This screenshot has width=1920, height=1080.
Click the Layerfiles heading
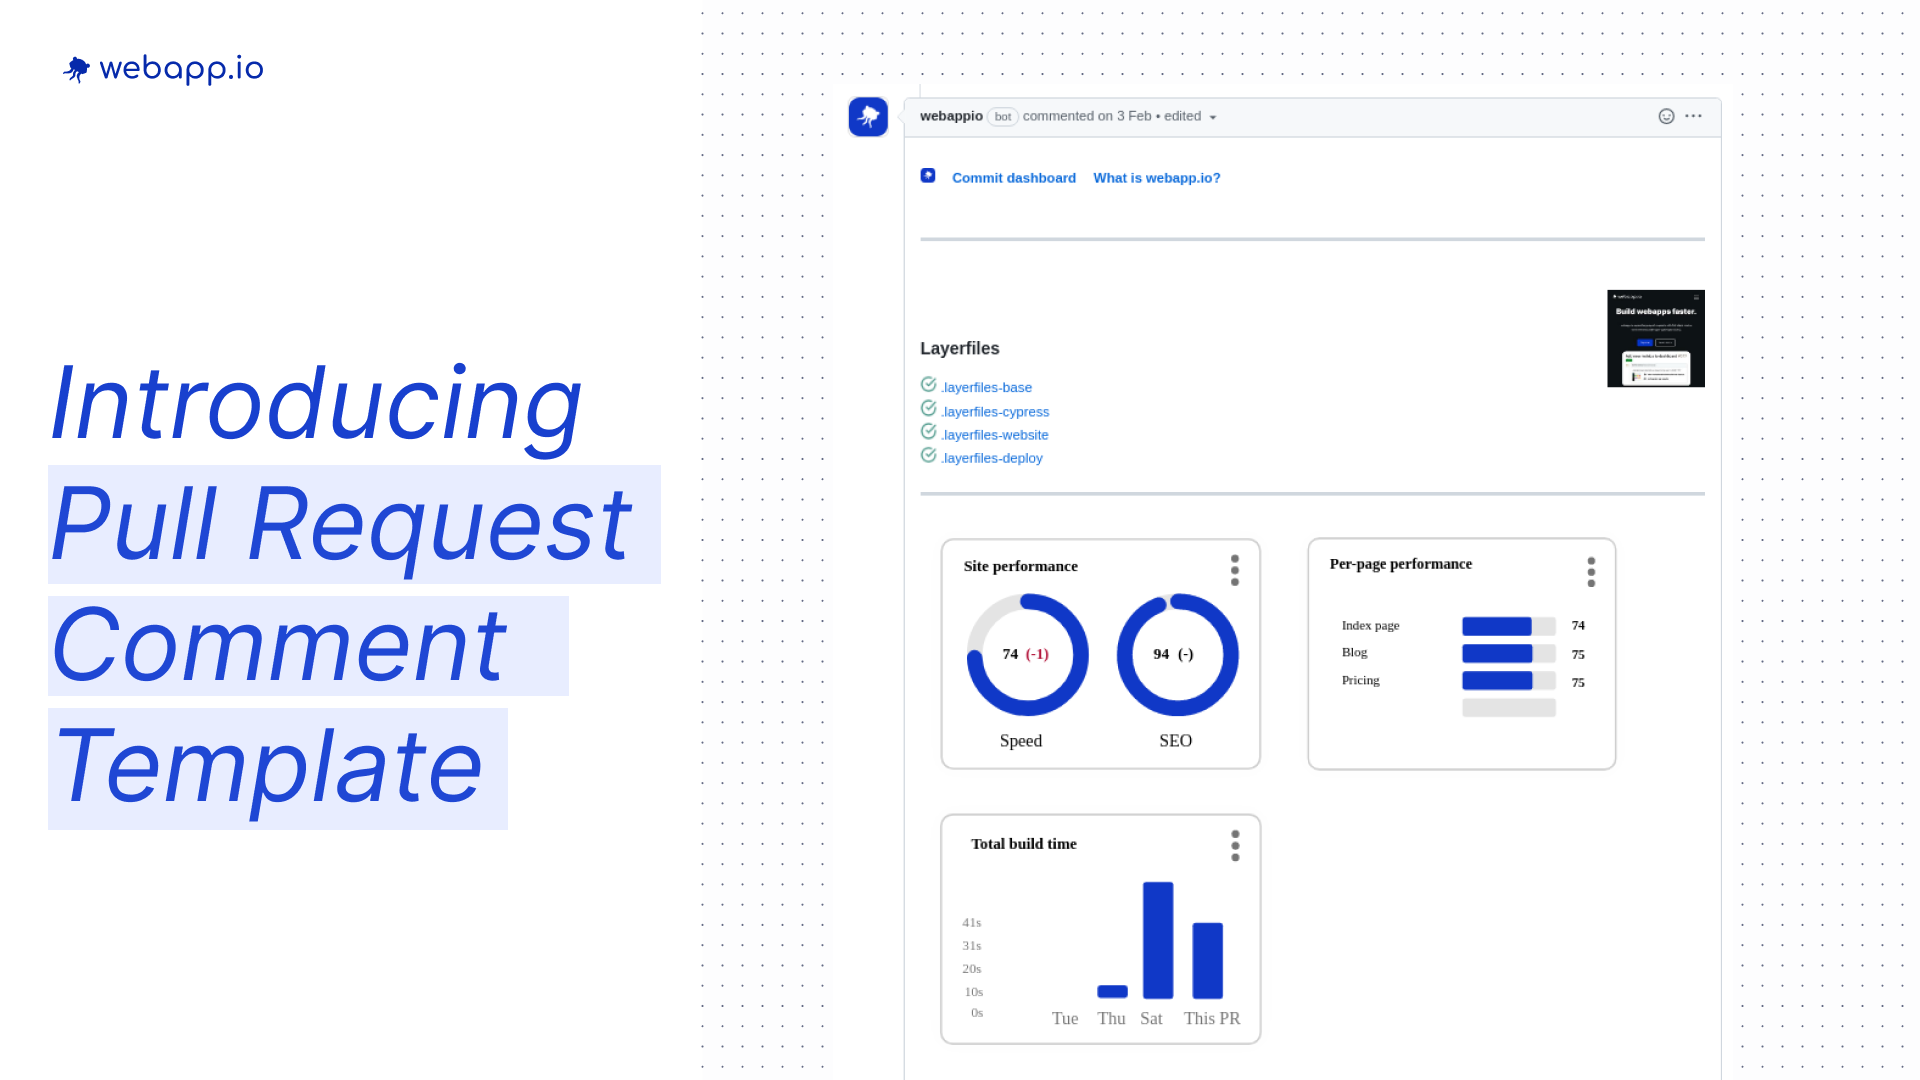tap(960, 348)
